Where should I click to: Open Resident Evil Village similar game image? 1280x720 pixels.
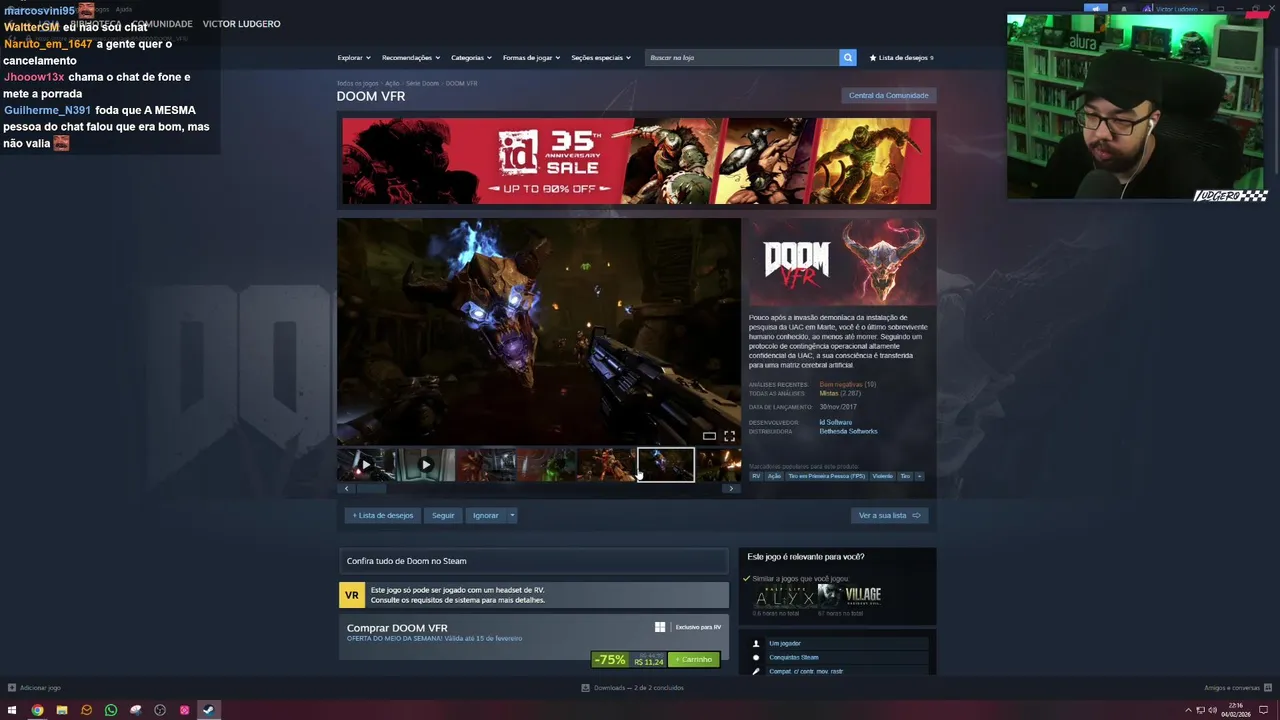pos(850,596)
